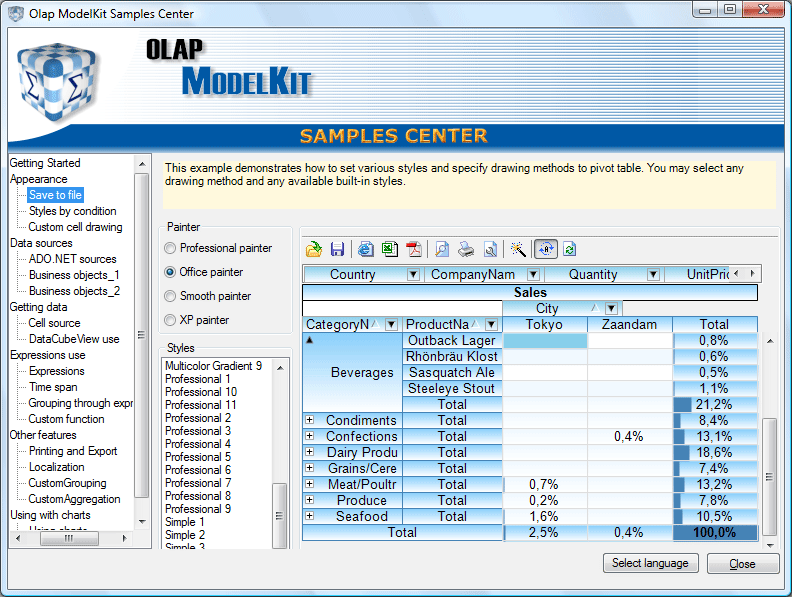The height and width of the screenshot is (597, 792).
Task: Choose Professional 10 style
Action: [201, 392]
